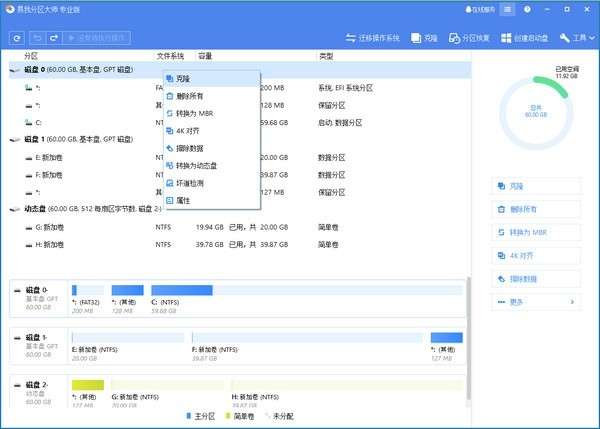Click the 删除所有 button in the right panel
This screenshot has width=600, height=429.
pos(536,209)
